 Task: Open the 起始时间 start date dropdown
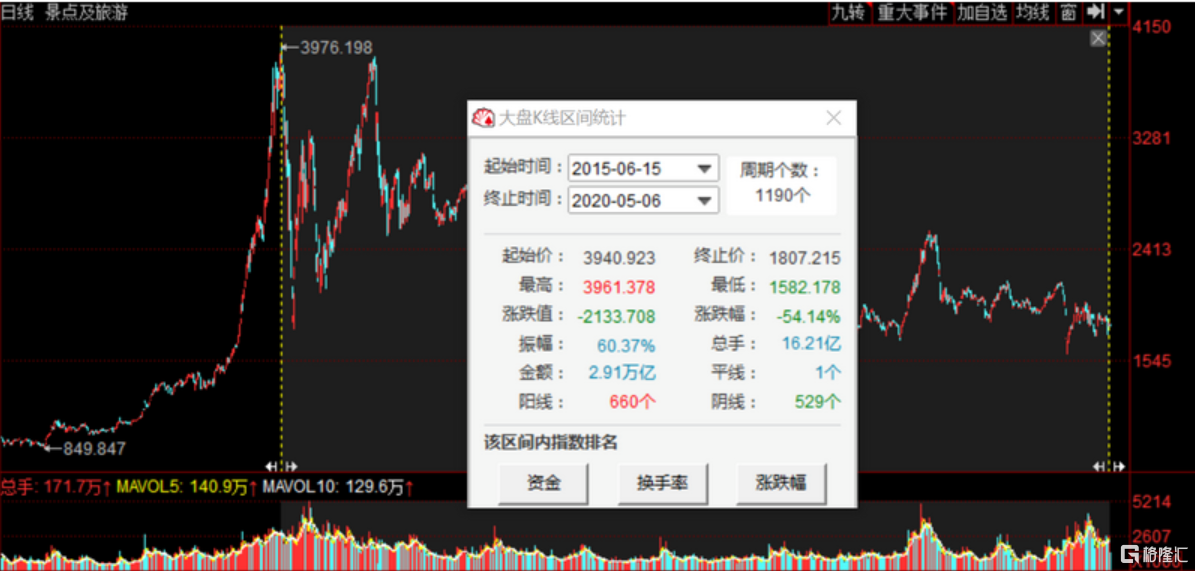coord(706,168)
